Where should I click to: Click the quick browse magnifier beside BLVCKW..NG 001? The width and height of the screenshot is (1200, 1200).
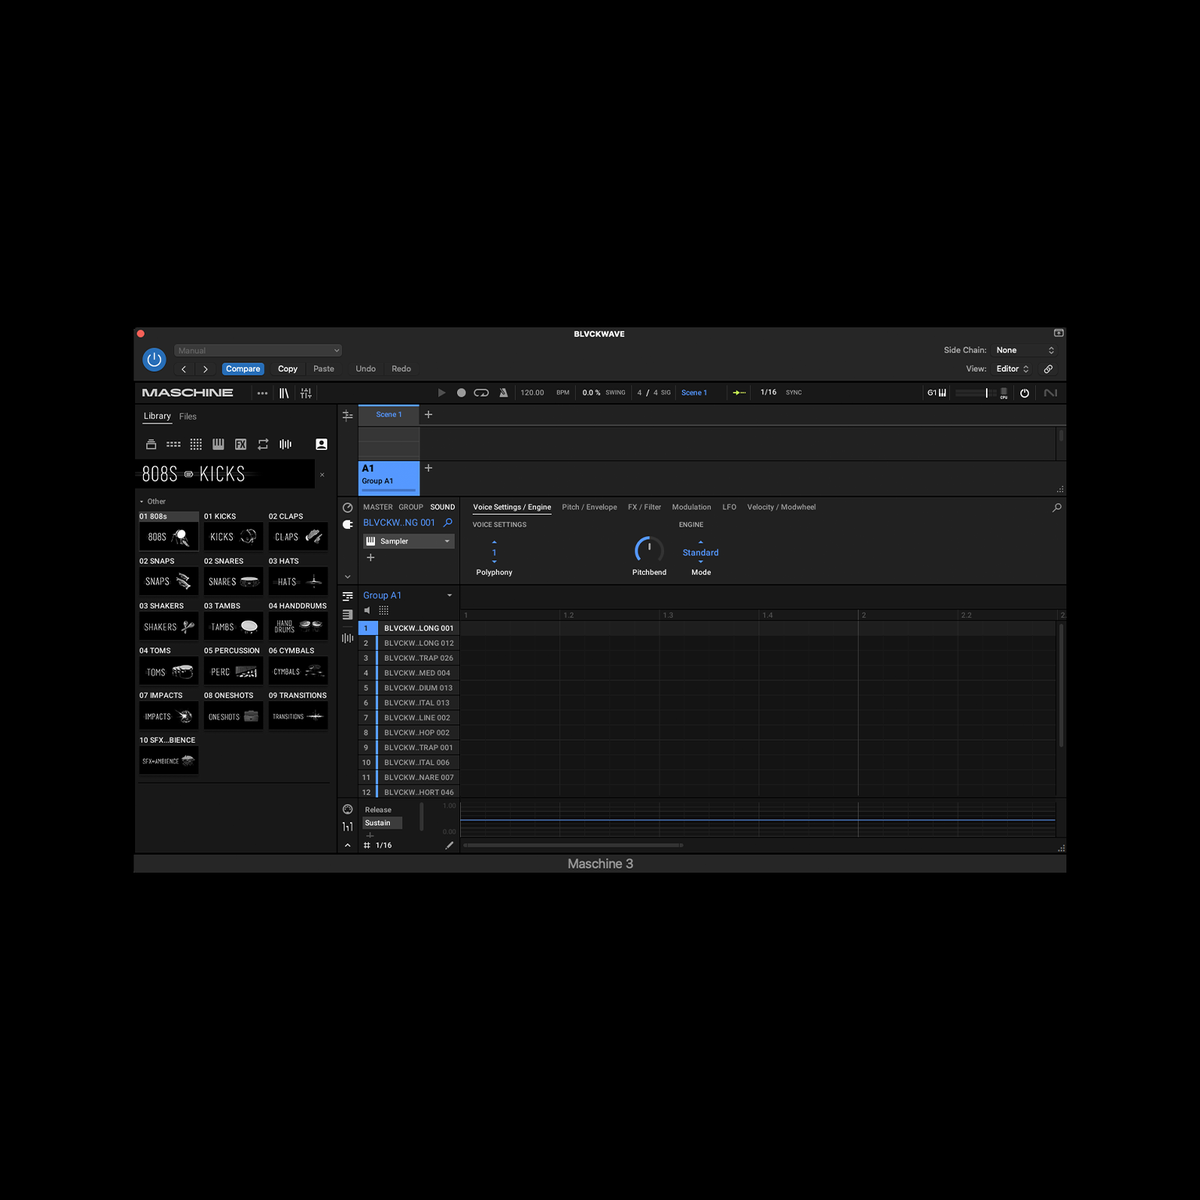(x=448, y=523)
